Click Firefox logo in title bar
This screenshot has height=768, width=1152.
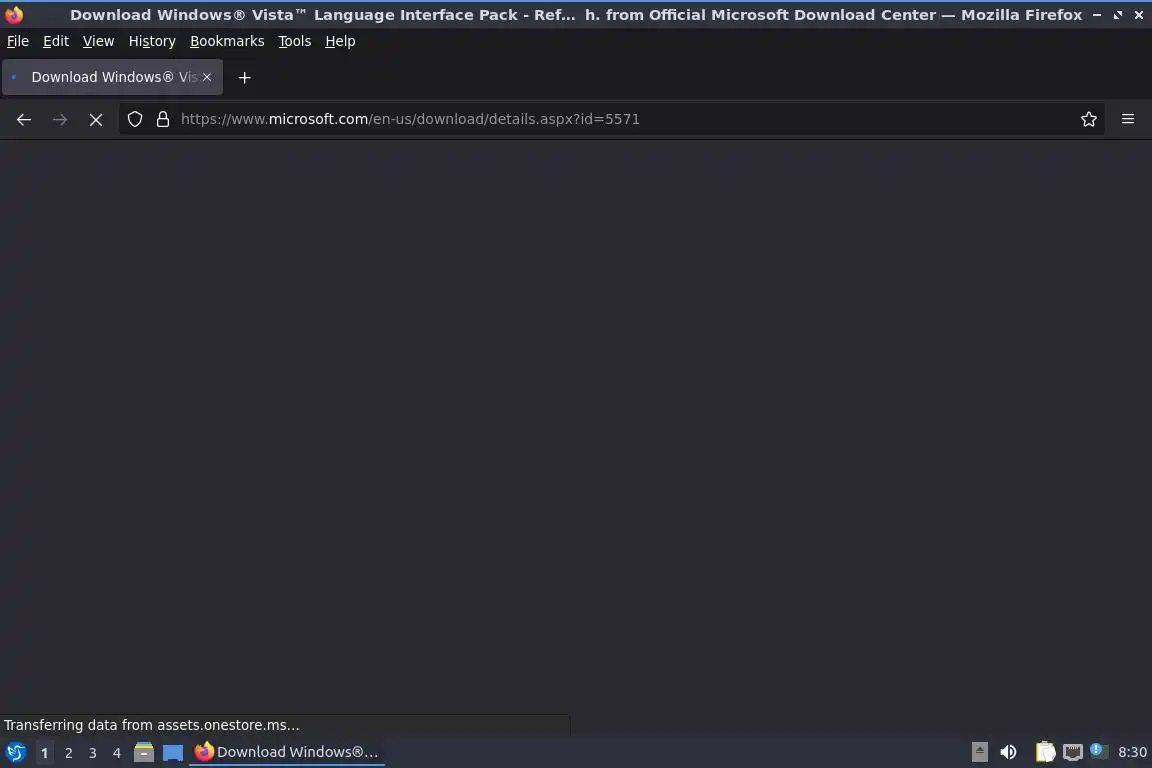(14, 15)
